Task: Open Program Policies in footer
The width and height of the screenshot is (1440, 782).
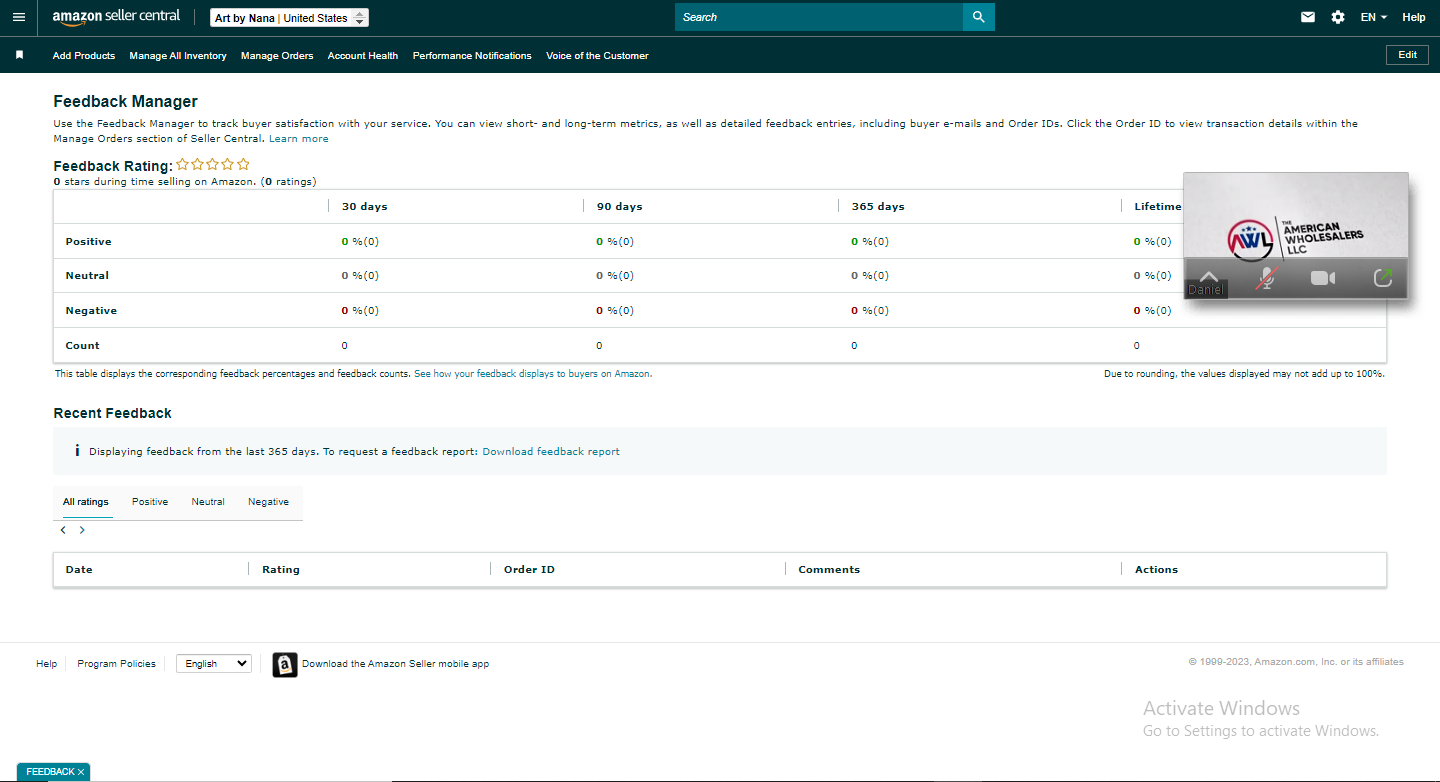Action: point(117,664)
